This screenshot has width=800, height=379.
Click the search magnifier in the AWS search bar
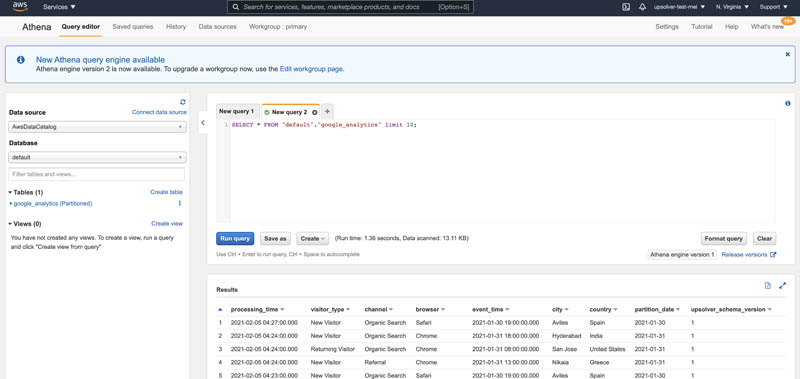tap(235, 7)
